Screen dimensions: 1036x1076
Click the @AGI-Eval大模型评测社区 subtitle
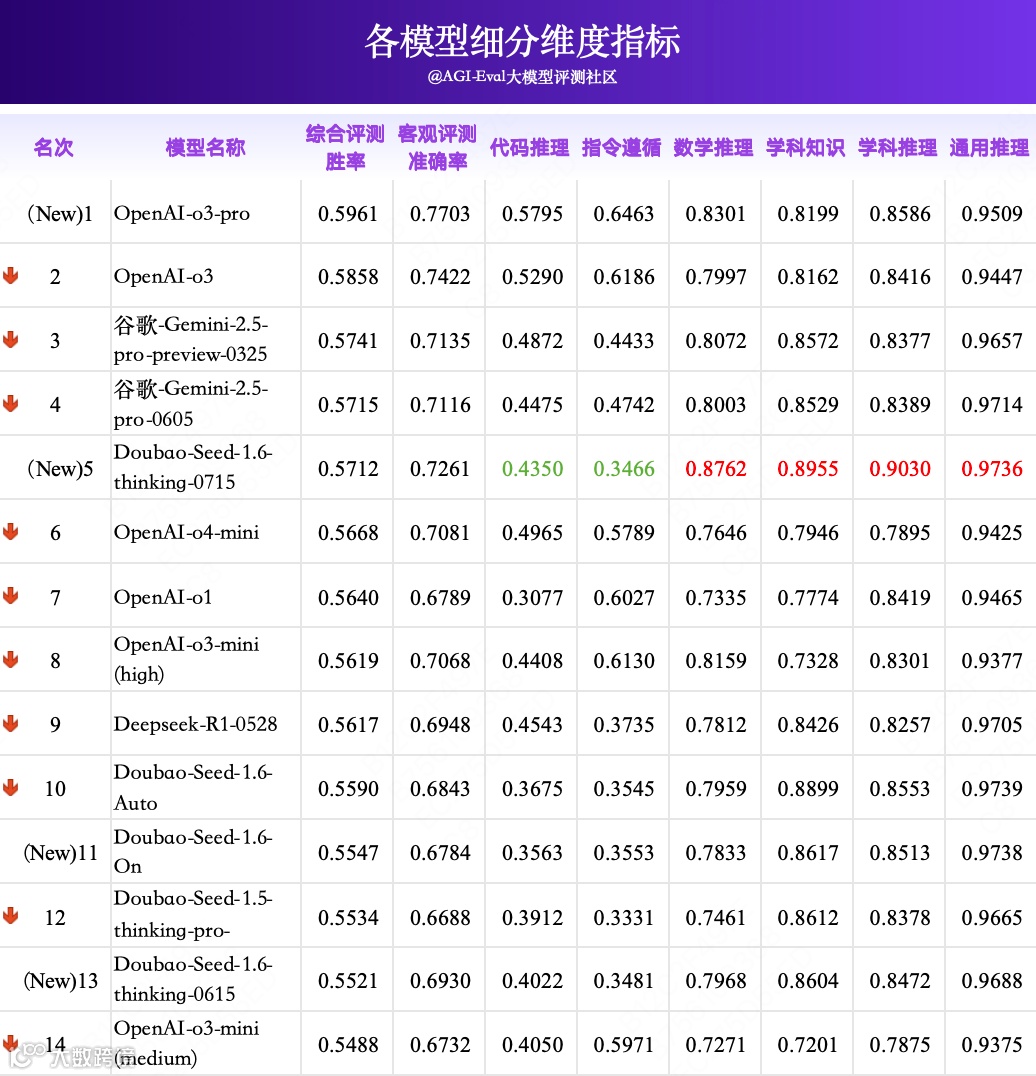coord(521,77)
